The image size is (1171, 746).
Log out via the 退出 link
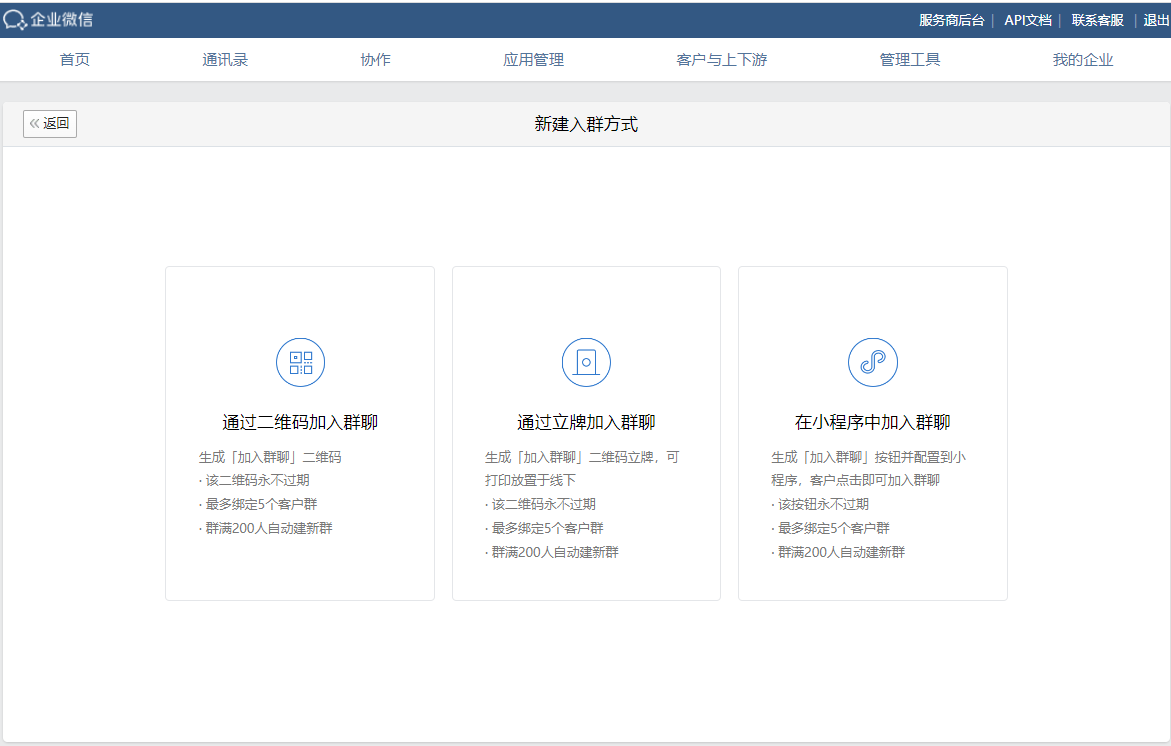point(1156,20)
